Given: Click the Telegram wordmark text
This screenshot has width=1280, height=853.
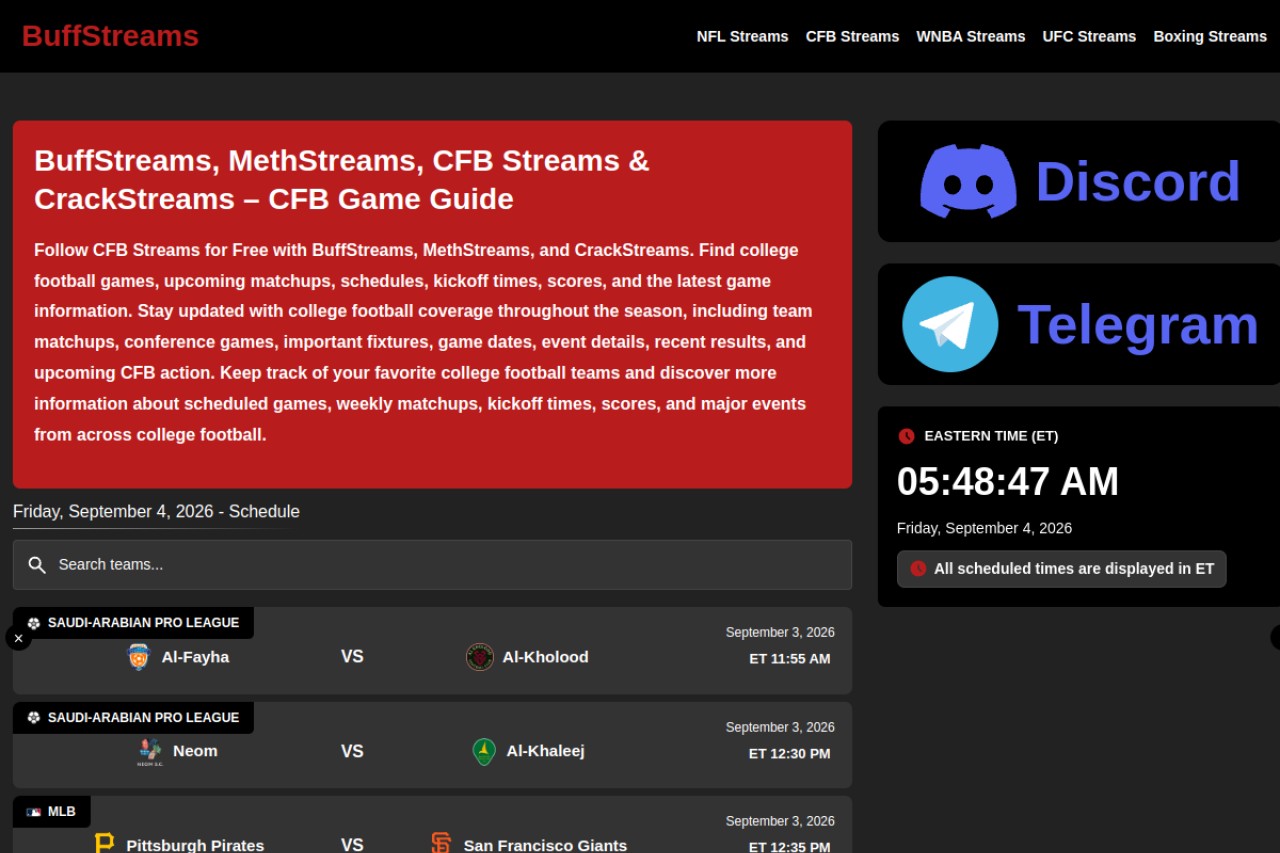Looking at the screenshot, I should [x=1138, y=325].
